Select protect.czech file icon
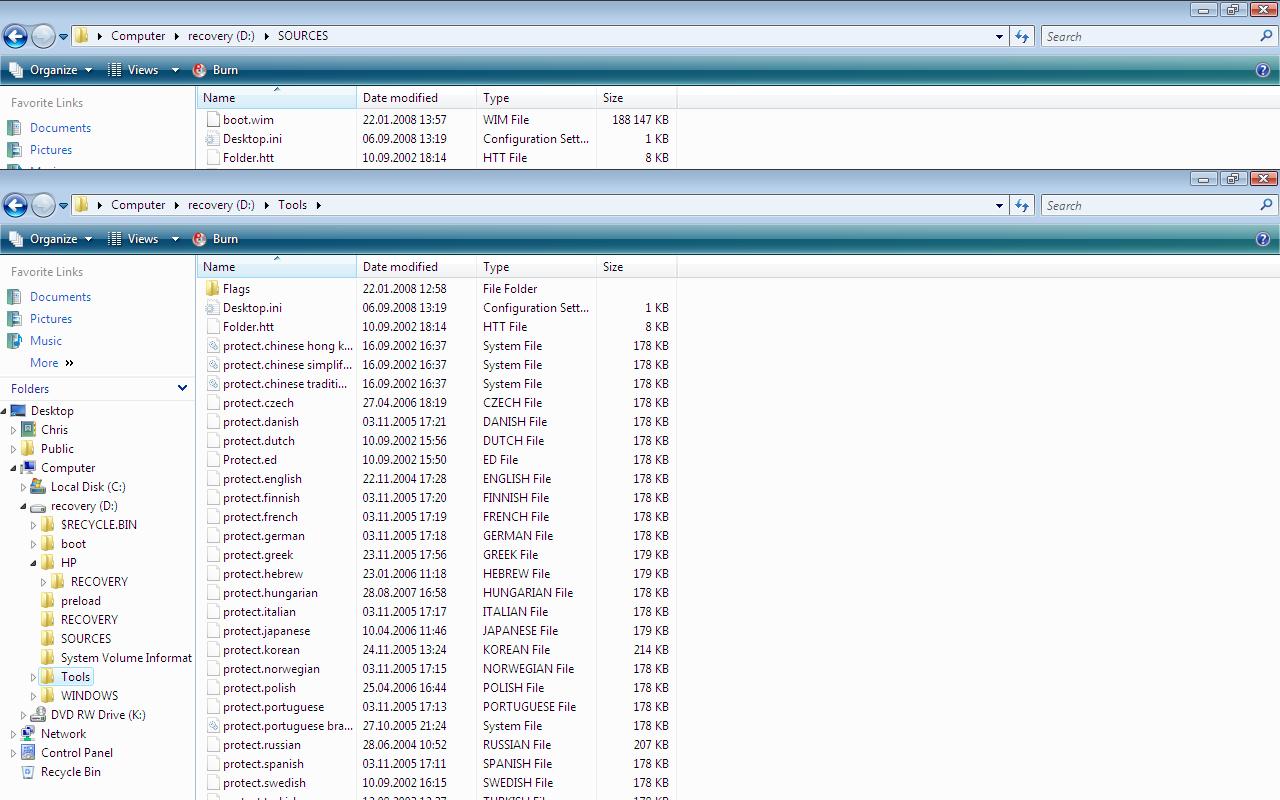 [212, 403]
